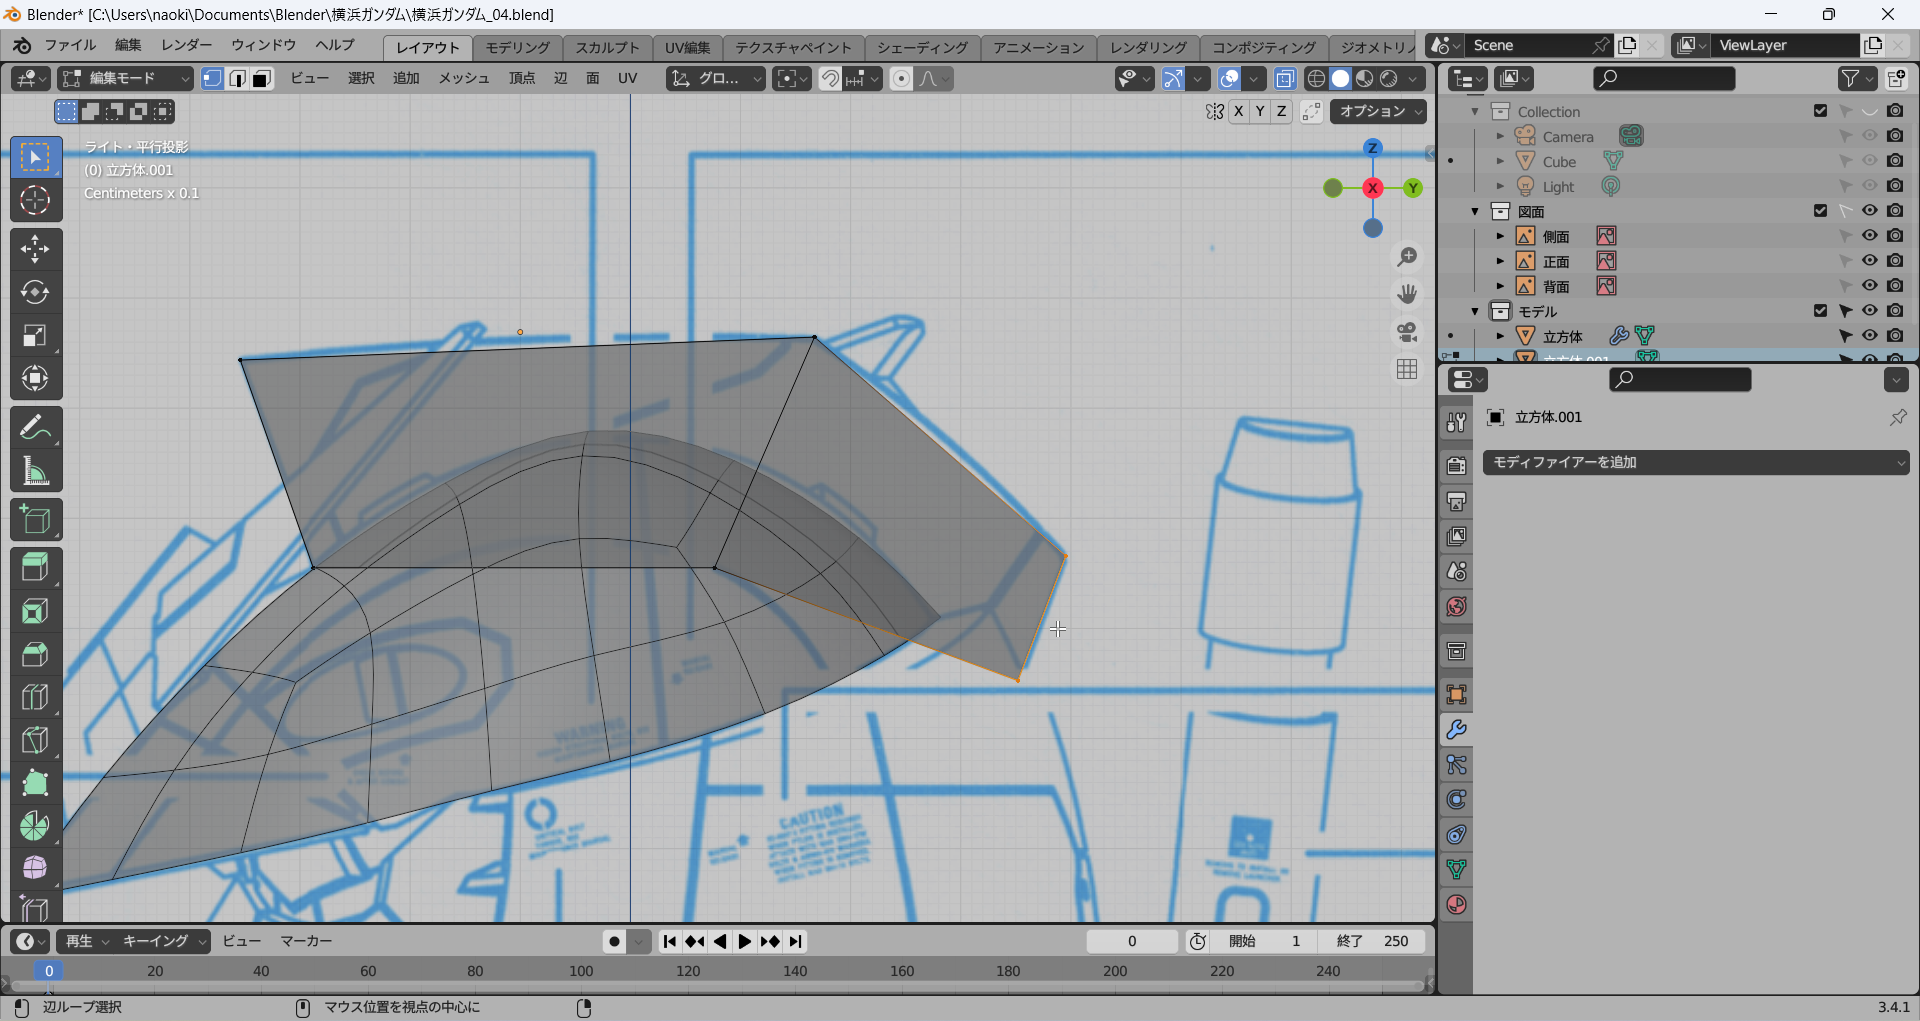This screenshot has width=1920, height=1021.
Task: Select the Move tool in toolbar
Action: point(35,249)
